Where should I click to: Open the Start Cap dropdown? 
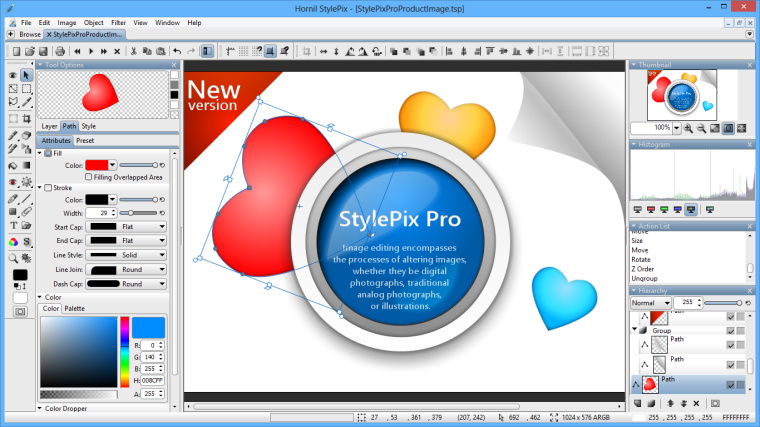(x=126, y=226)
